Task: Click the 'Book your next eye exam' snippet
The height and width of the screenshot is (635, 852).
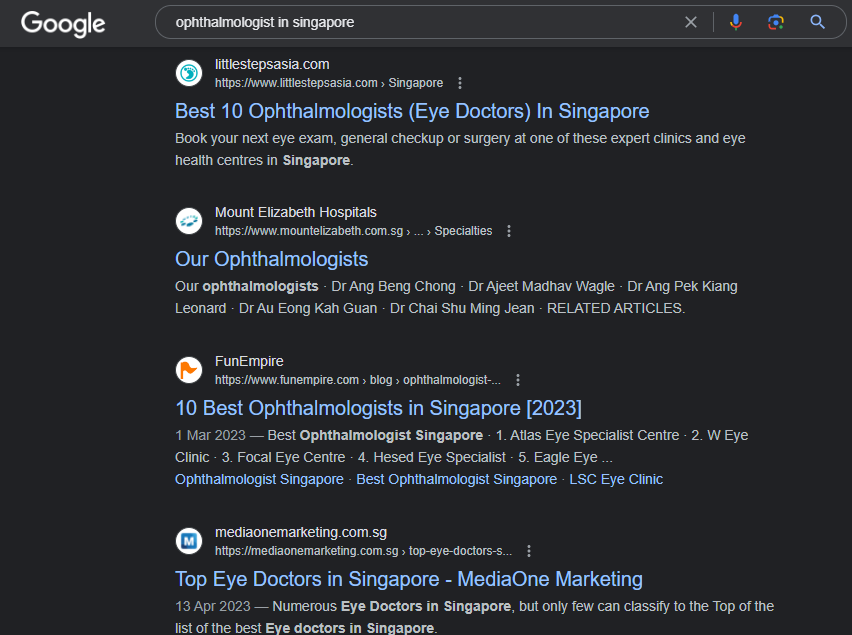Action: tap(460, 149)
